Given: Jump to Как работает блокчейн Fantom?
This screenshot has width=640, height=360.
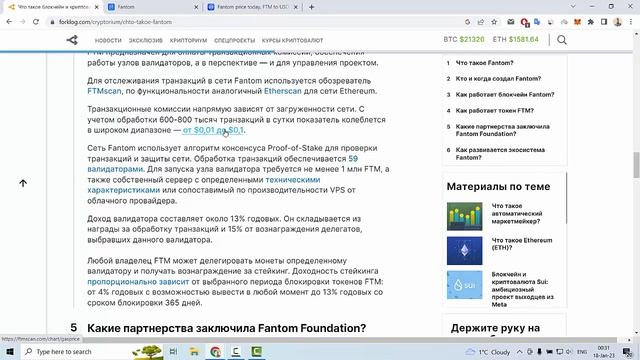Looking at the screenshot, I should [505, 94].
